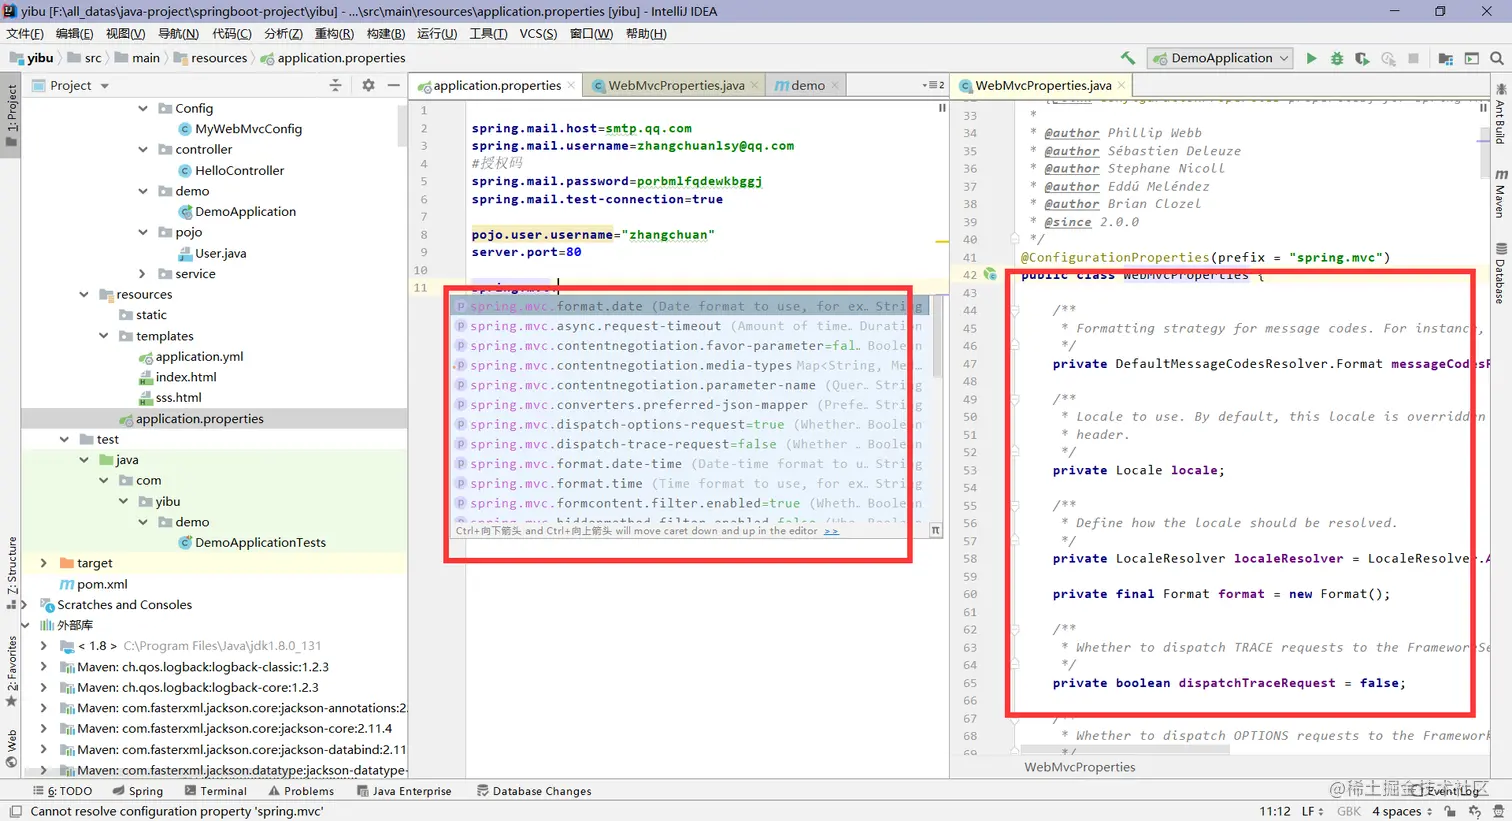Open hidden tabs list dropdown in editor

[x=933, y=85]
